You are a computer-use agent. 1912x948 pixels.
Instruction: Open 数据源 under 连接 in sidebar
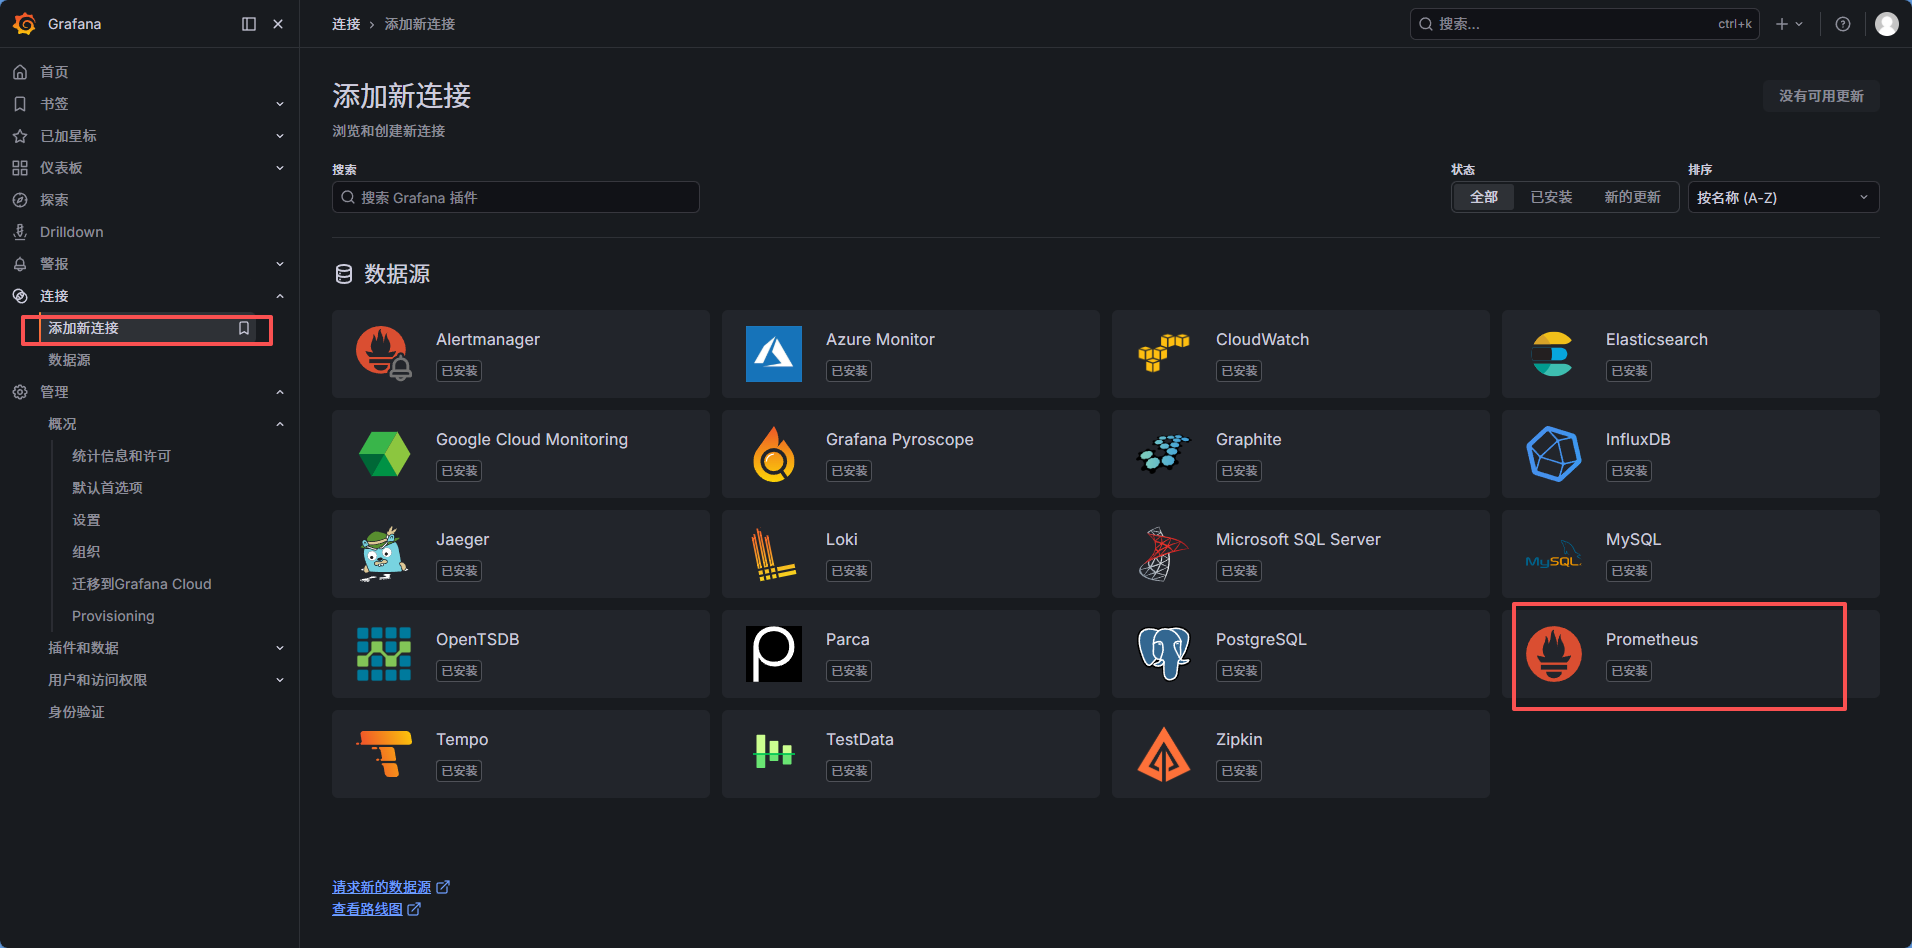[x=69, y=360]
